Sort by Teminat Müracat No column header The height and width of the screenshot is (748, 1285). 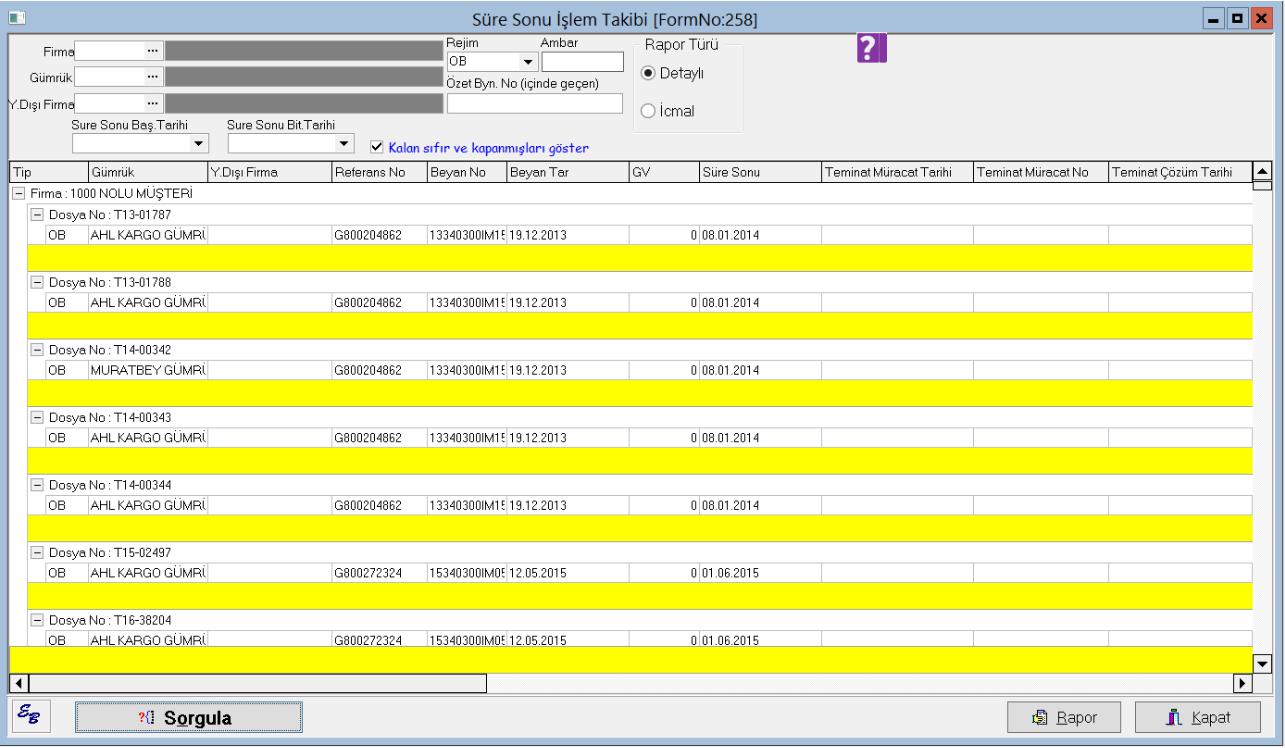pyautogui.click(x=1041, y=173)
